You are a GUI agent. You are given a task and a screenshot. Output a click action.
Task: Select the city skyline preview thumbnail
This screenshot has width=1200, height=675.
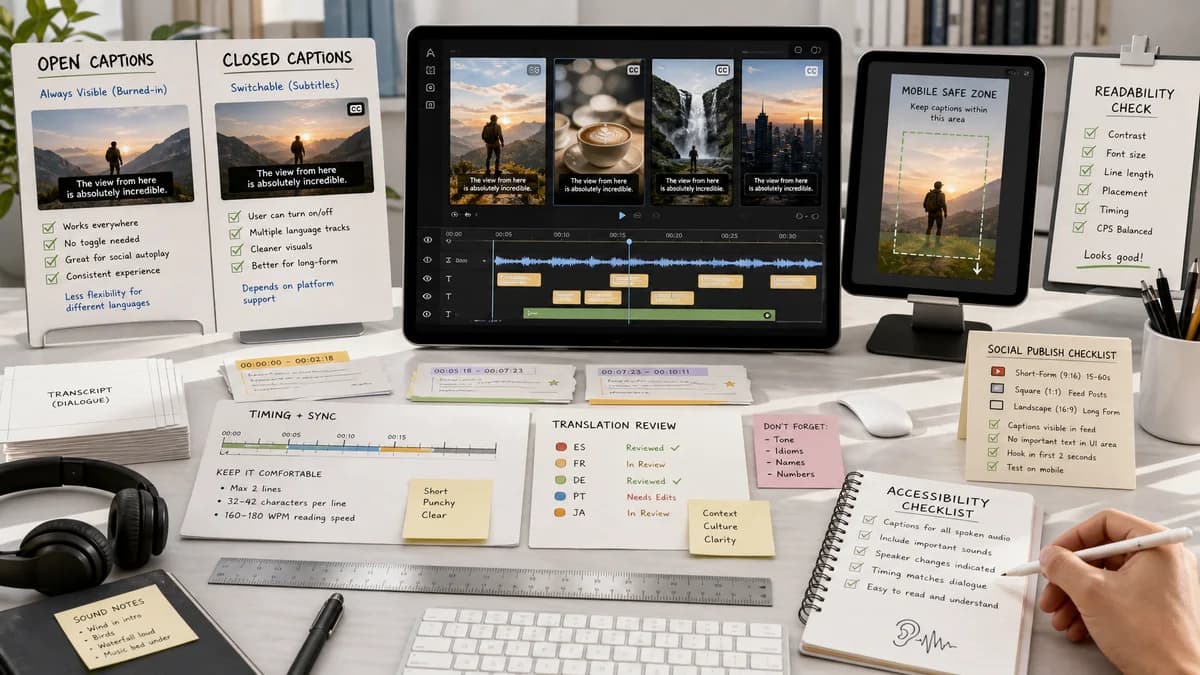click(782, 131)
